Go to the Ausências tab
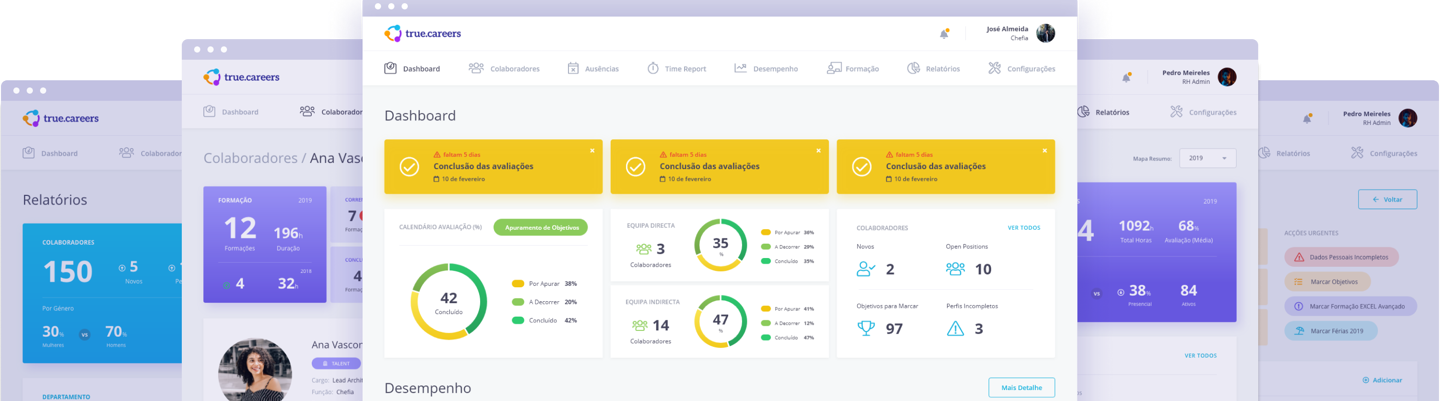The height and width of the screenshot is (401, 1440). coord(593,69)
